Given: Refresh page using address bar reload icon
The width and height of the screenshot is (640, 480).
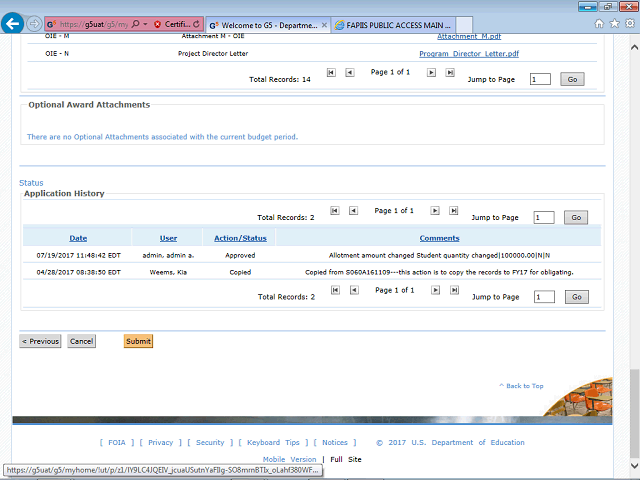Looking at the screenshot, I should tap(196, 23).
